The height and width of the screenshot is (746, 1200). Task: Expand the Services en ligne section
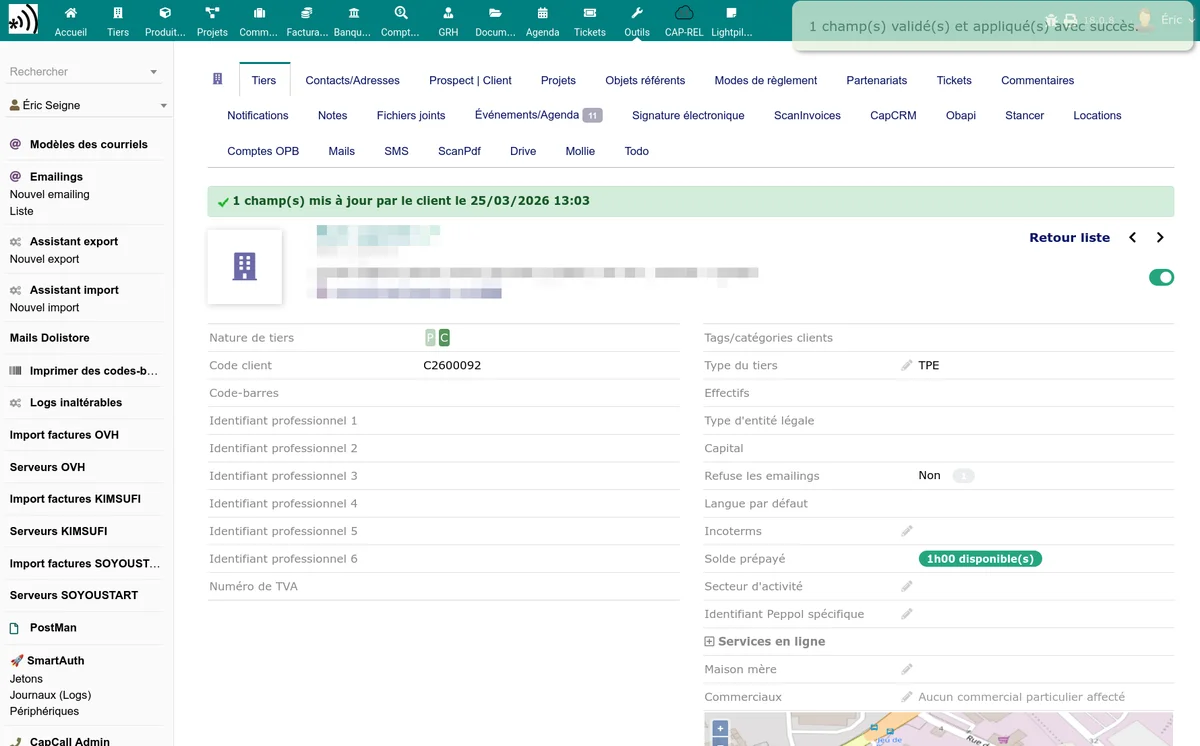765,642
